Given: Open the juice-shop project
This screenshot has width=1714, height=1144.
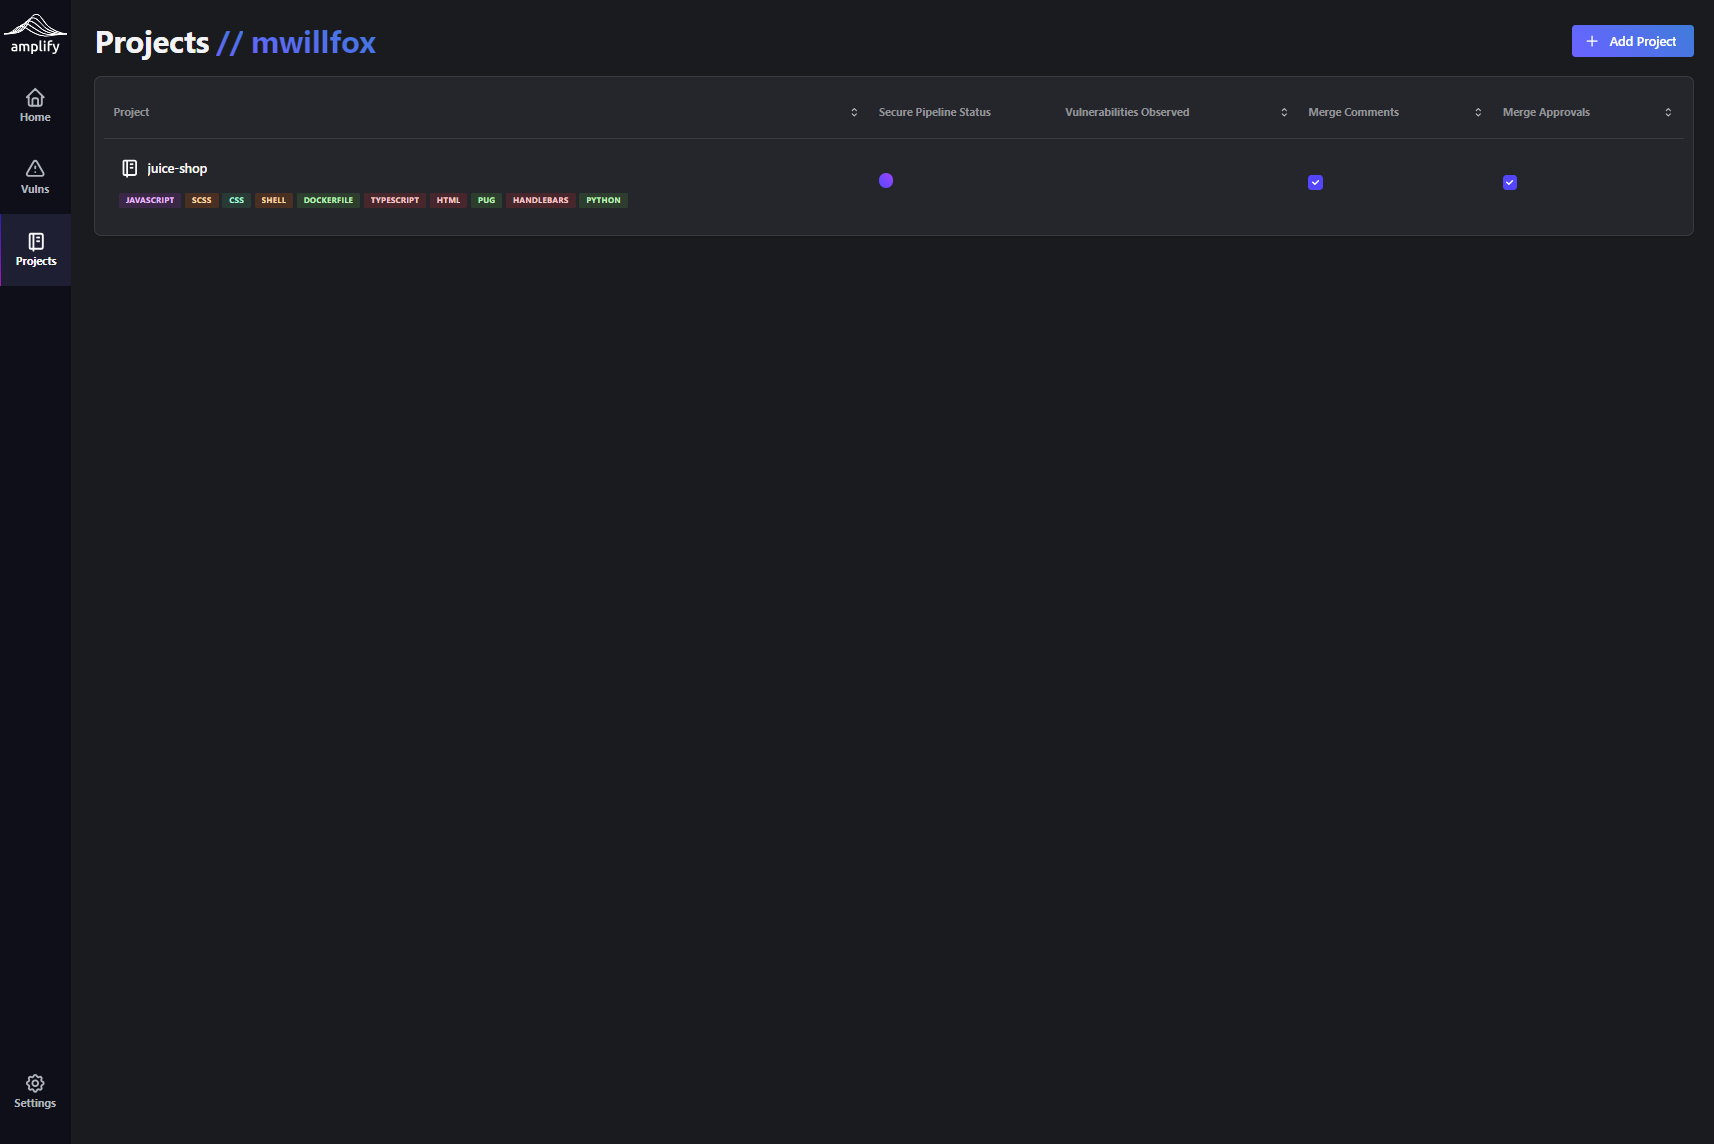Looking at the screenshot, I should tap(176, 167).
